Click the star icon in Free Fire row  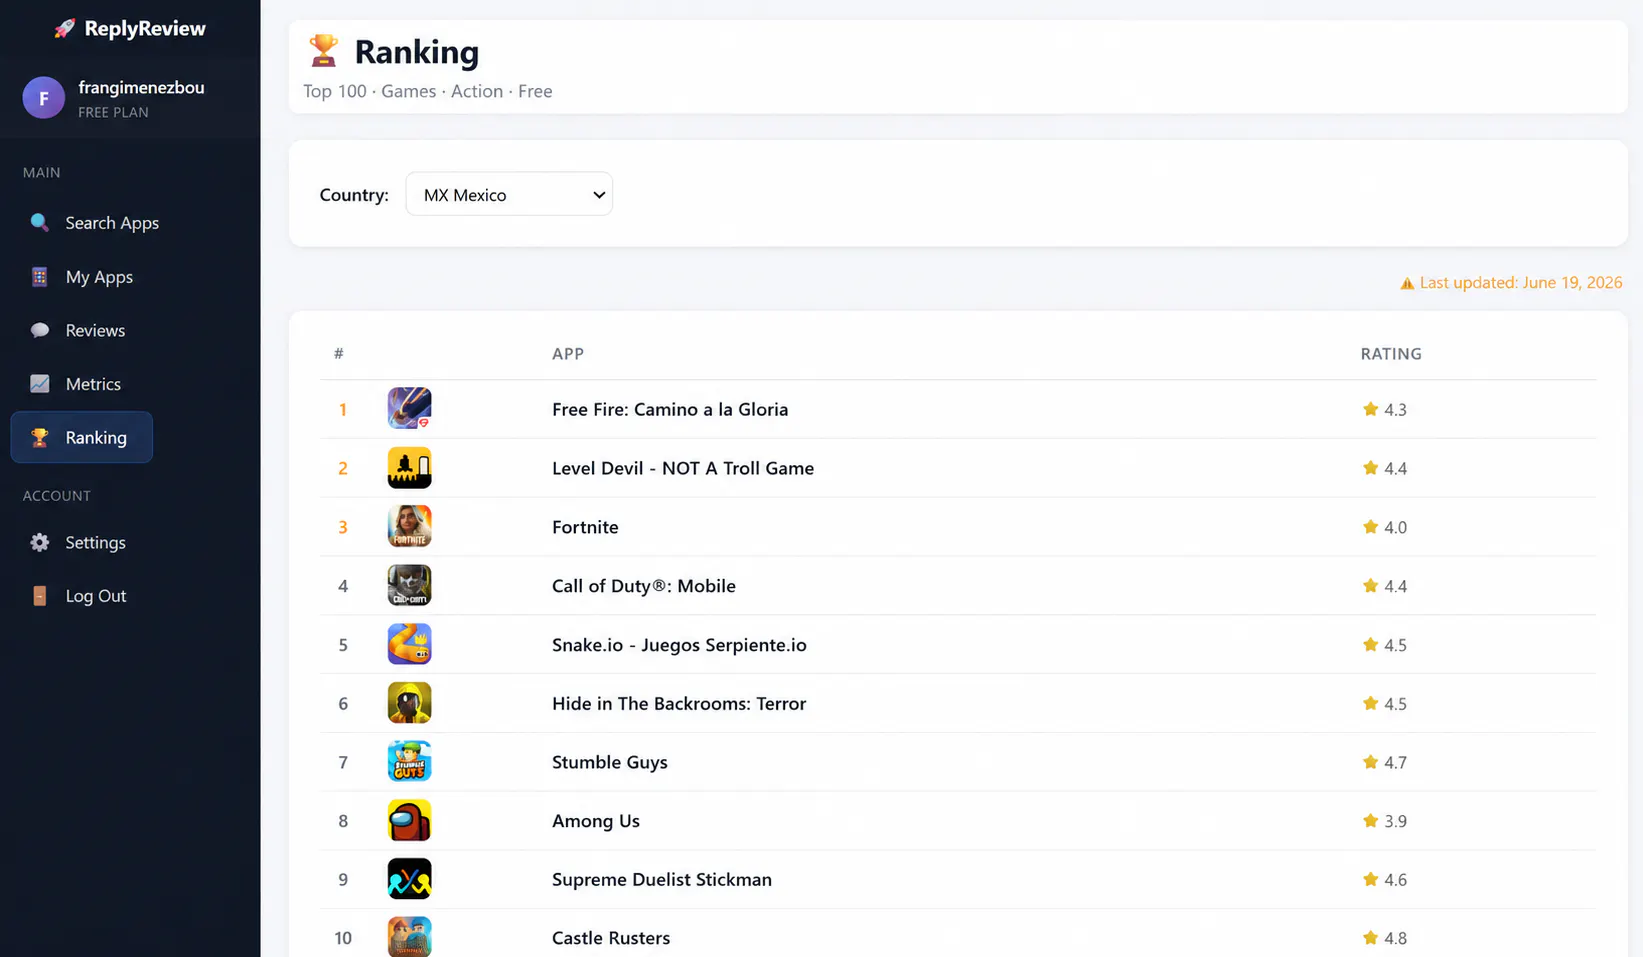click(1370, 409)
